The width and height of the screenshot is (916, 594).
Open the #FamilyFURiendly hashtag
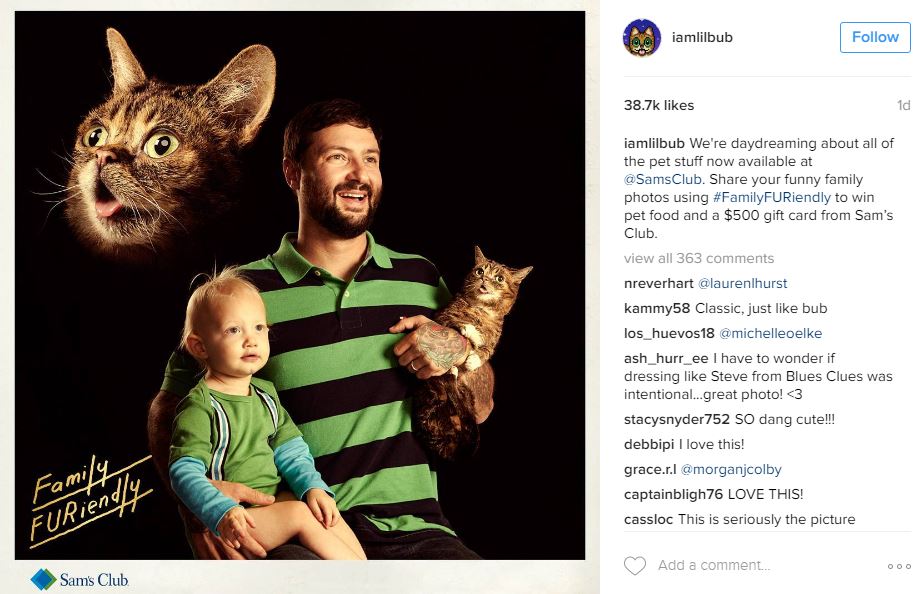(771, 197)
